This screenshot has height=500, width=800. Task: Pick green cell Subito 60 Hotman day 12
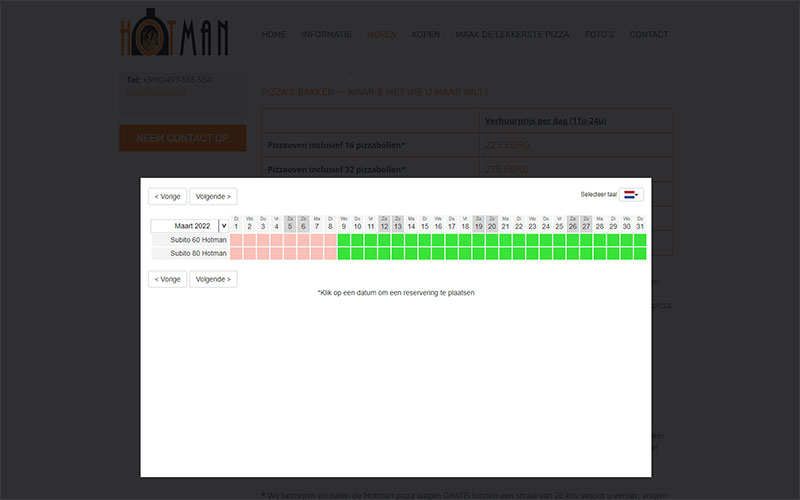coord(384,240)
